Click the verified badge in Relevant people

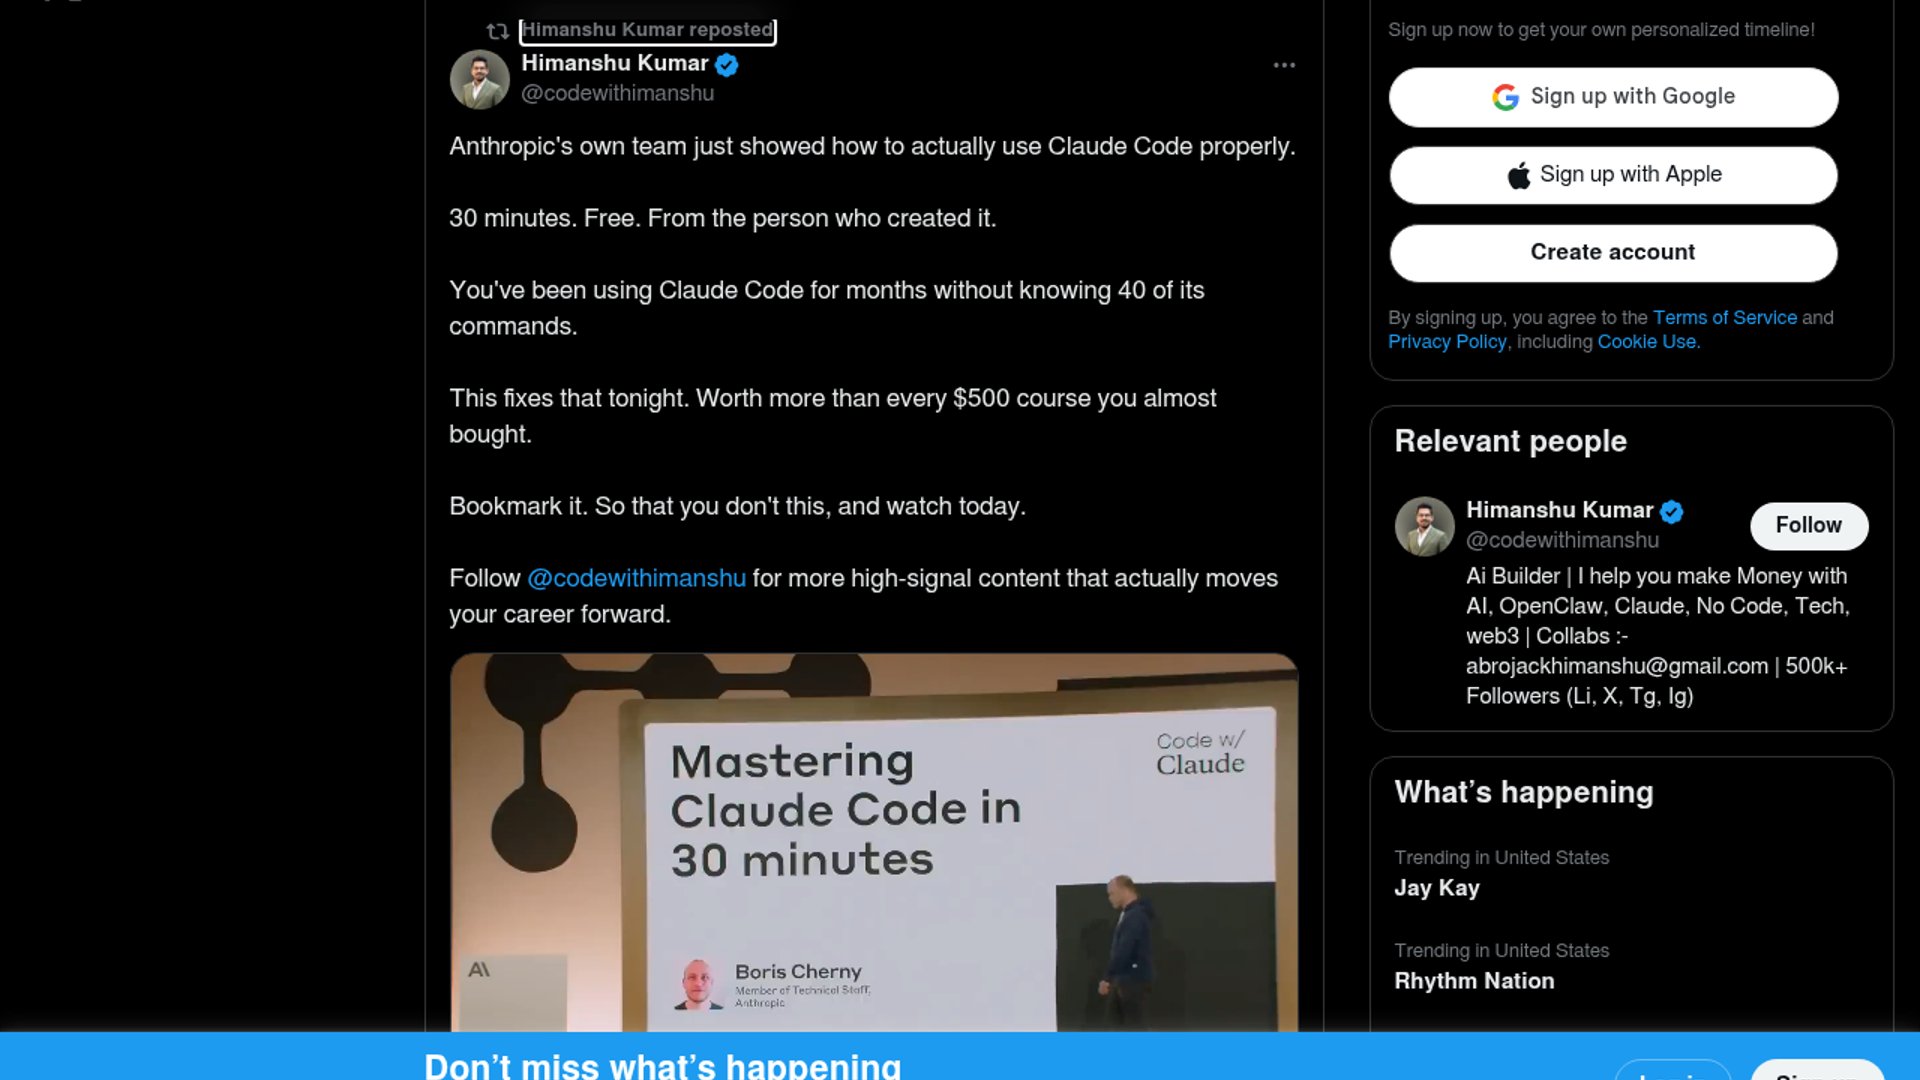[x=1672, y=511]
